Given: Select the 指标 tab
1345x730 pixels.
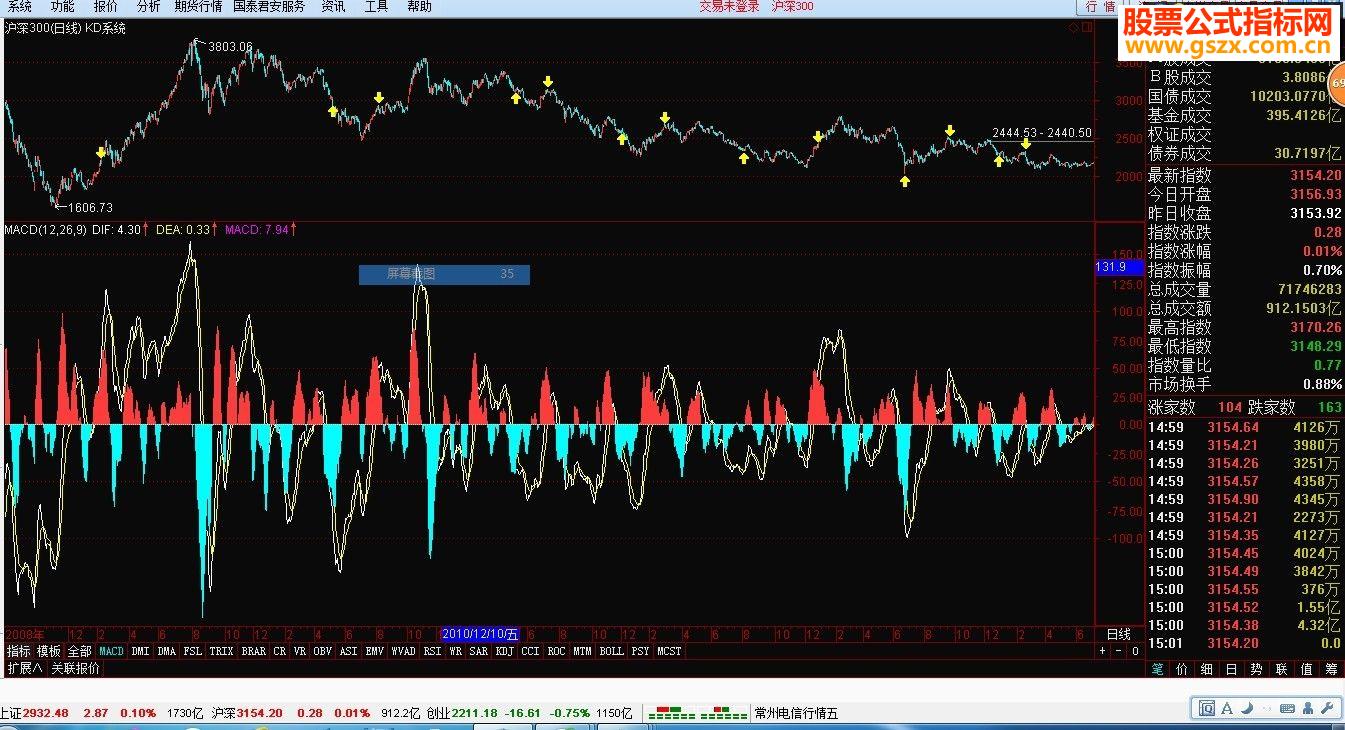Looking at the screenshot, I should (x=19, y=651).
